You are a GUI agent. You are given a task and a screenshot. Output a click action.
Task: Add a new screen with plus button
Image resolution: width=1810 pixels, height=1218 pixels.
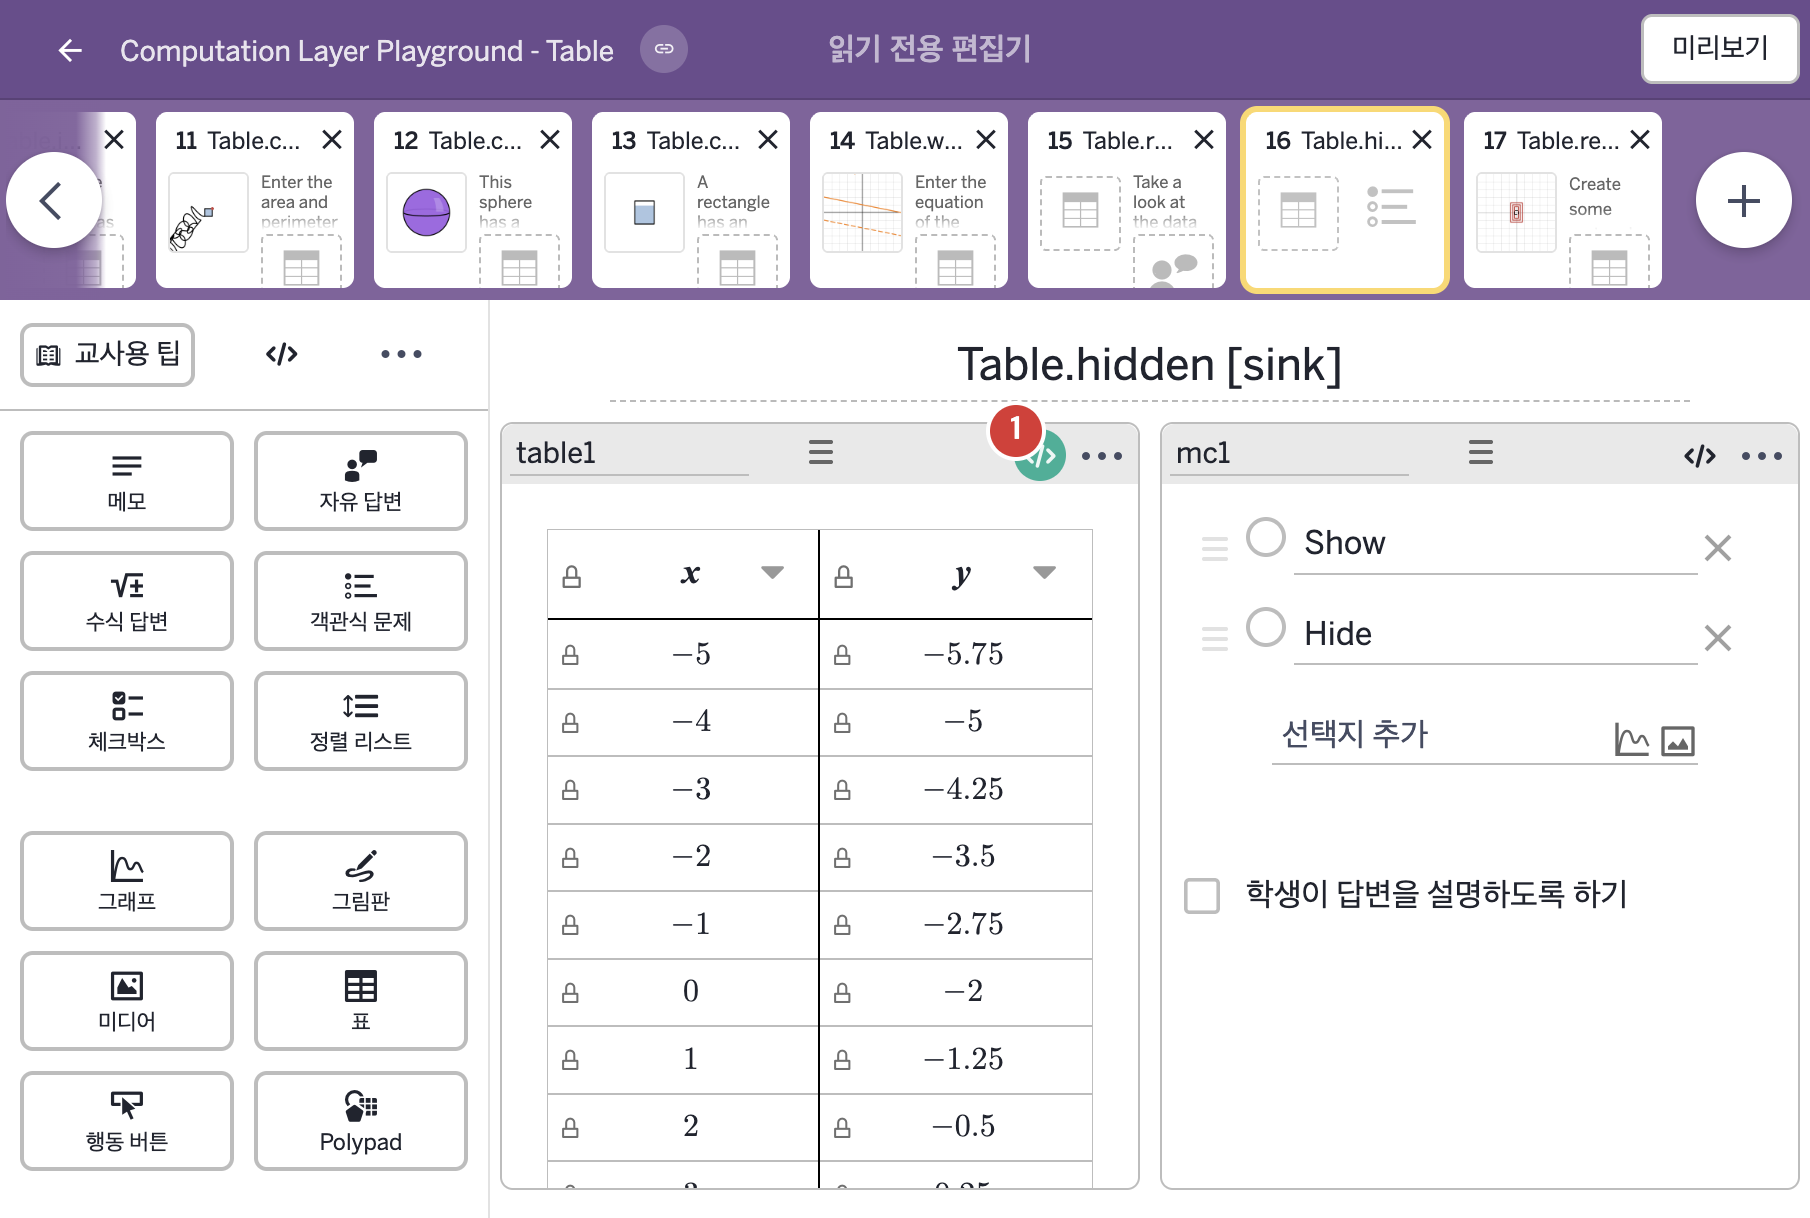[x=1744, y=200]
